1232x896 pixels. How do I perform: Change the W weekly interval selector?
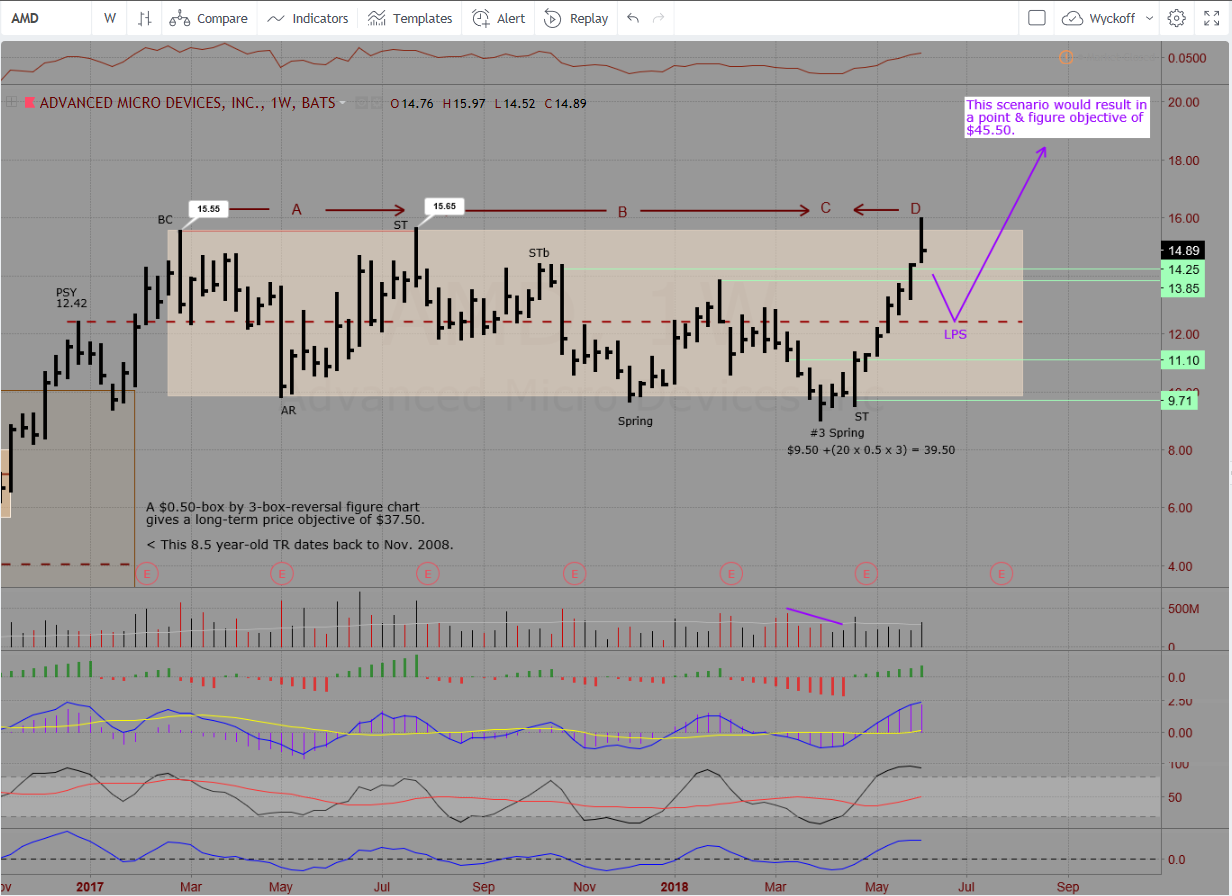tap(109, 18)
